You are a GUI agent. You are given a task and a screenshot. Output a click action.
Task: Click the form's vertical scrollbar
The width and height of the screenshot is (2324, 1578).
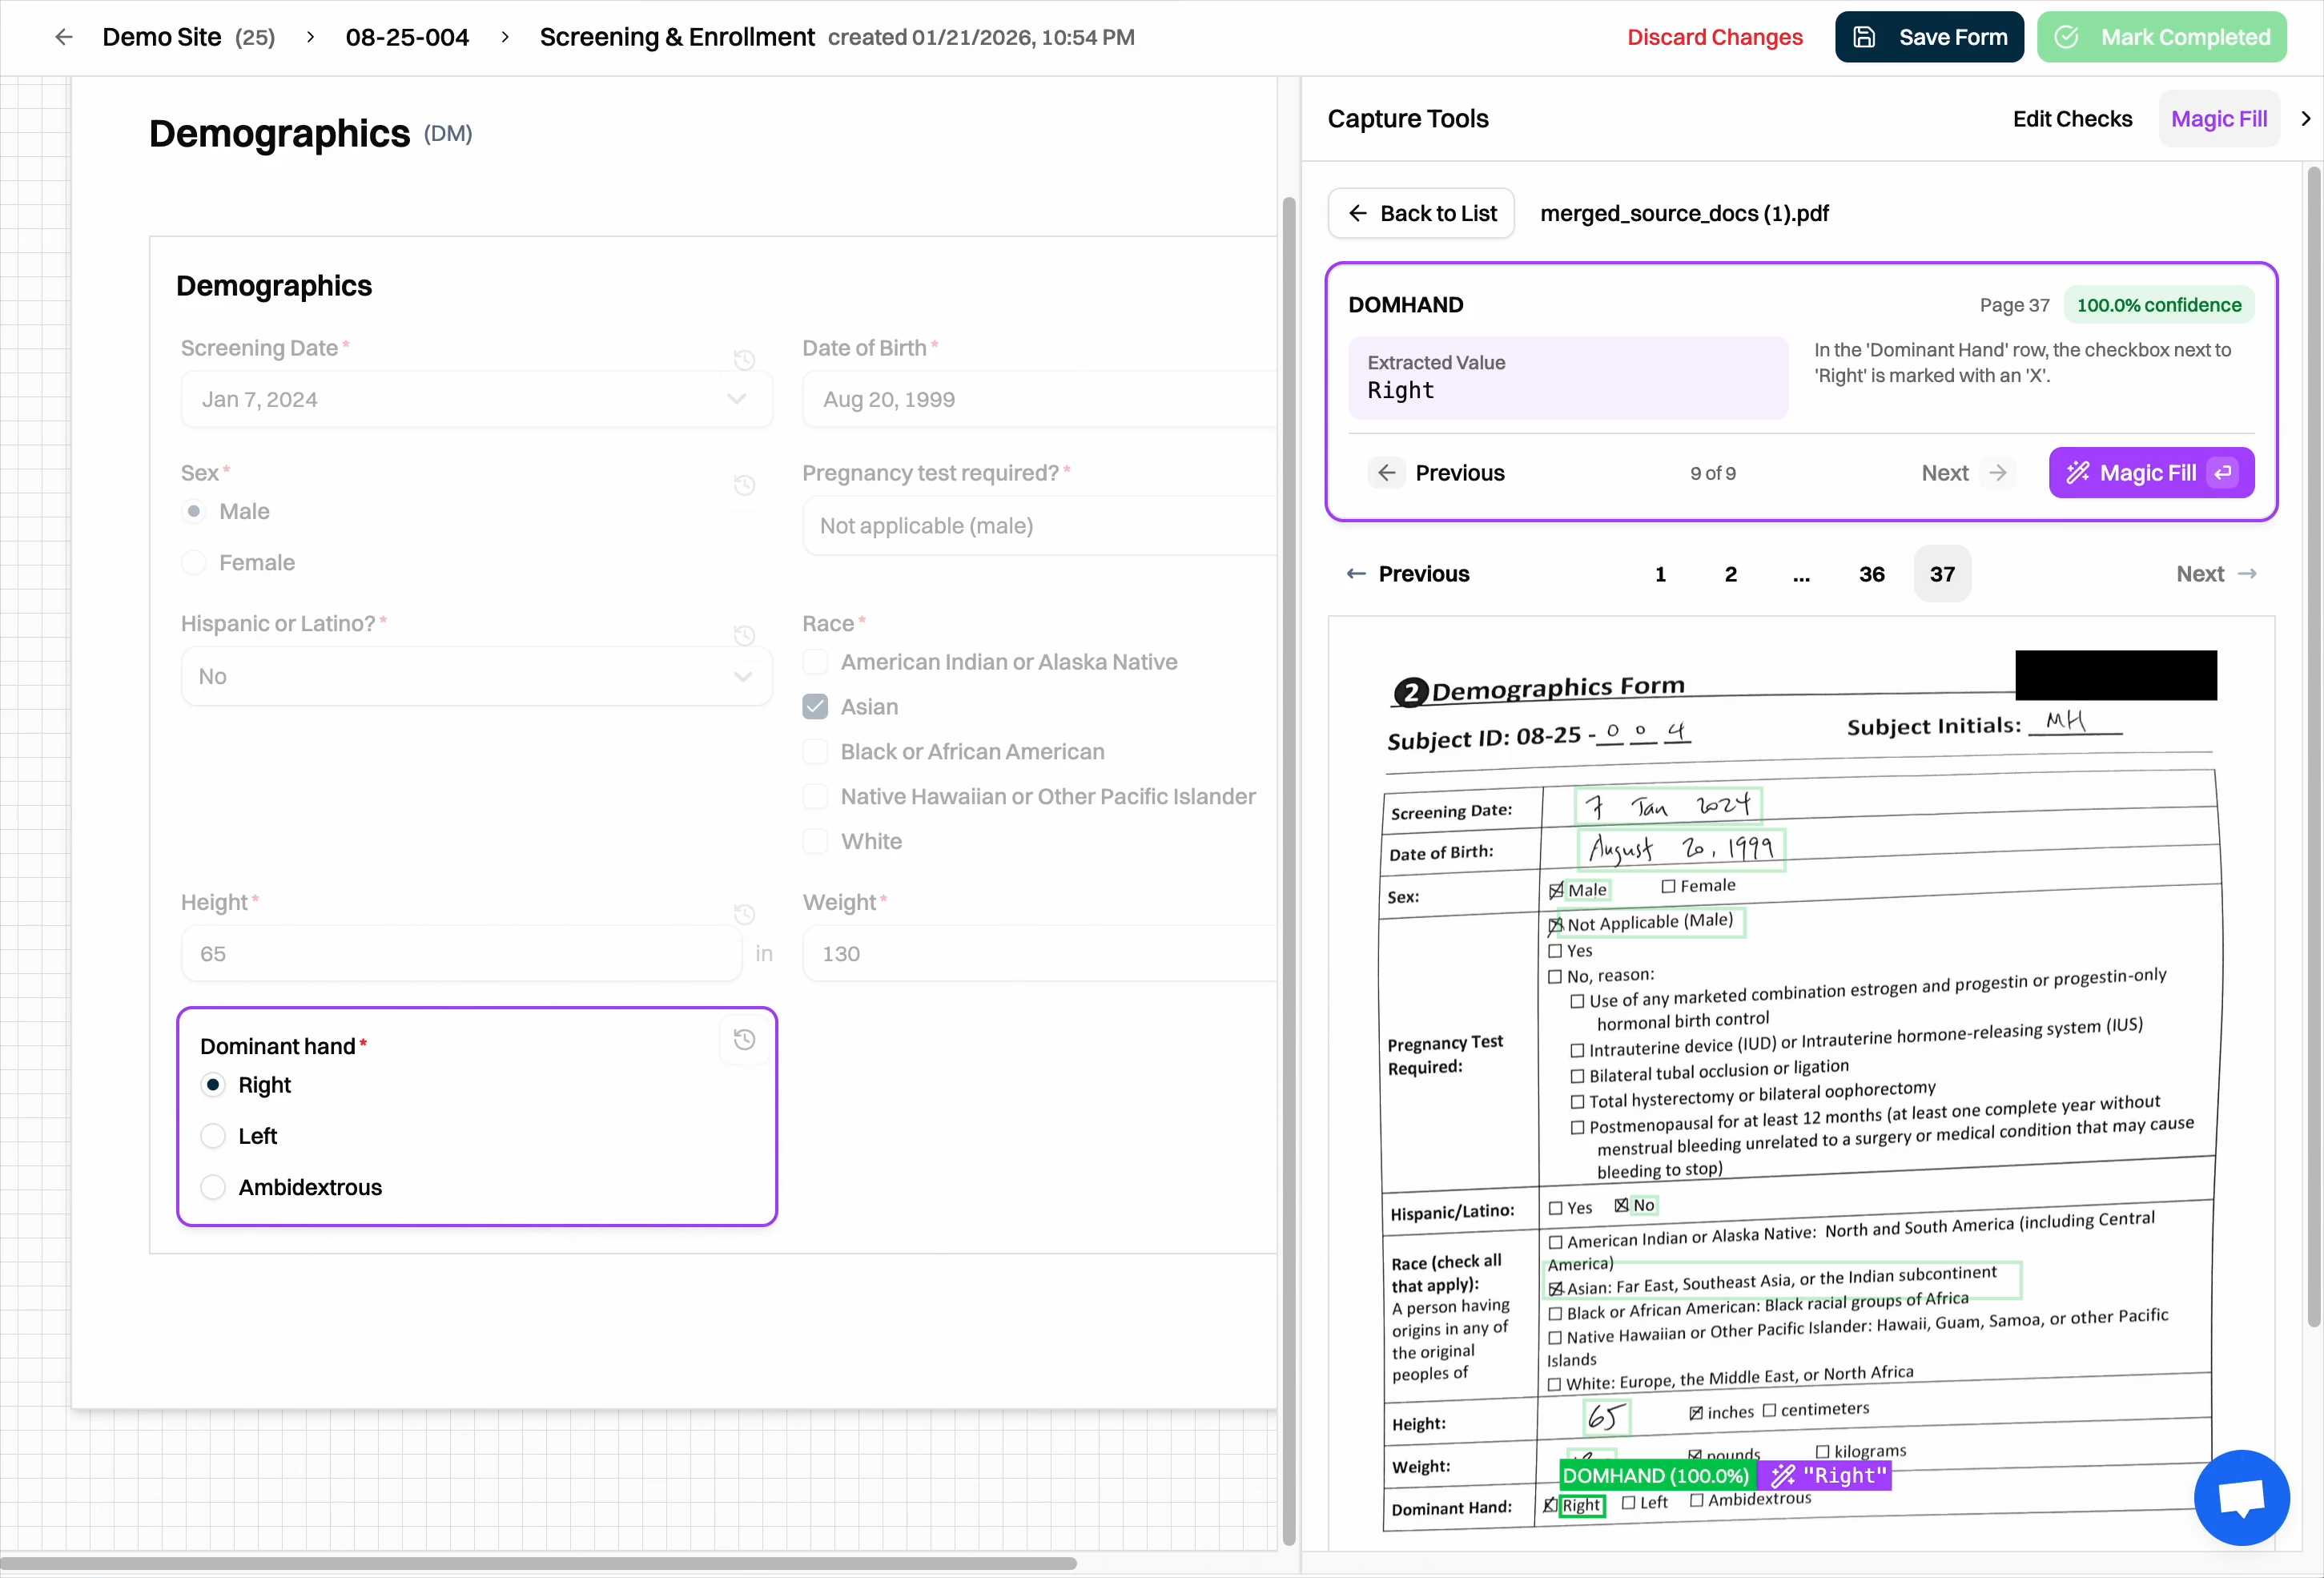click(1288, 870)
